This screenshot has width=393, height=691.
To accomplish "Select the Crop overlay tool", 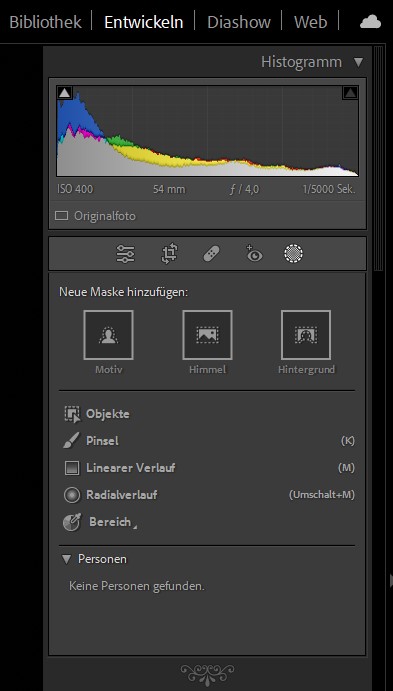I will click(169, 254).
